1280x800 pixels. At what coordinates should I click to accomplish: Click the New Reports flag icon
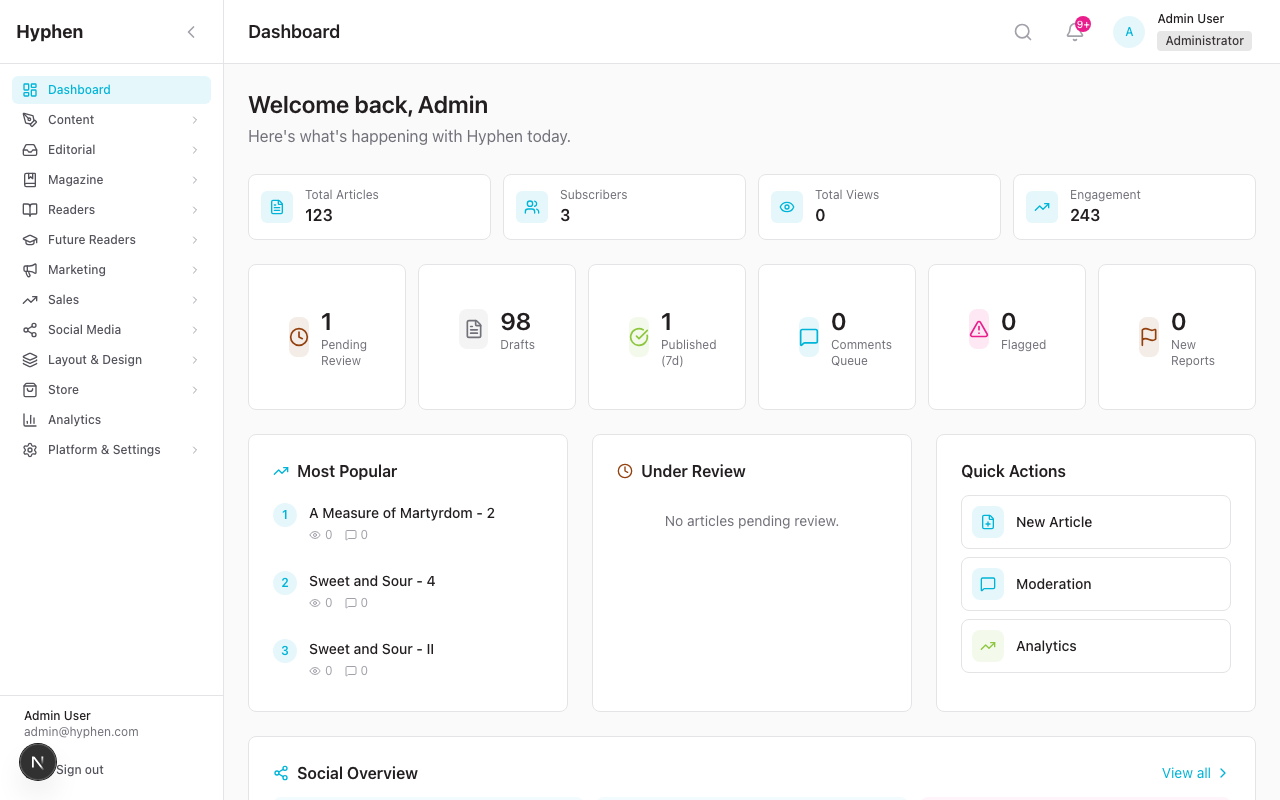1148,337
